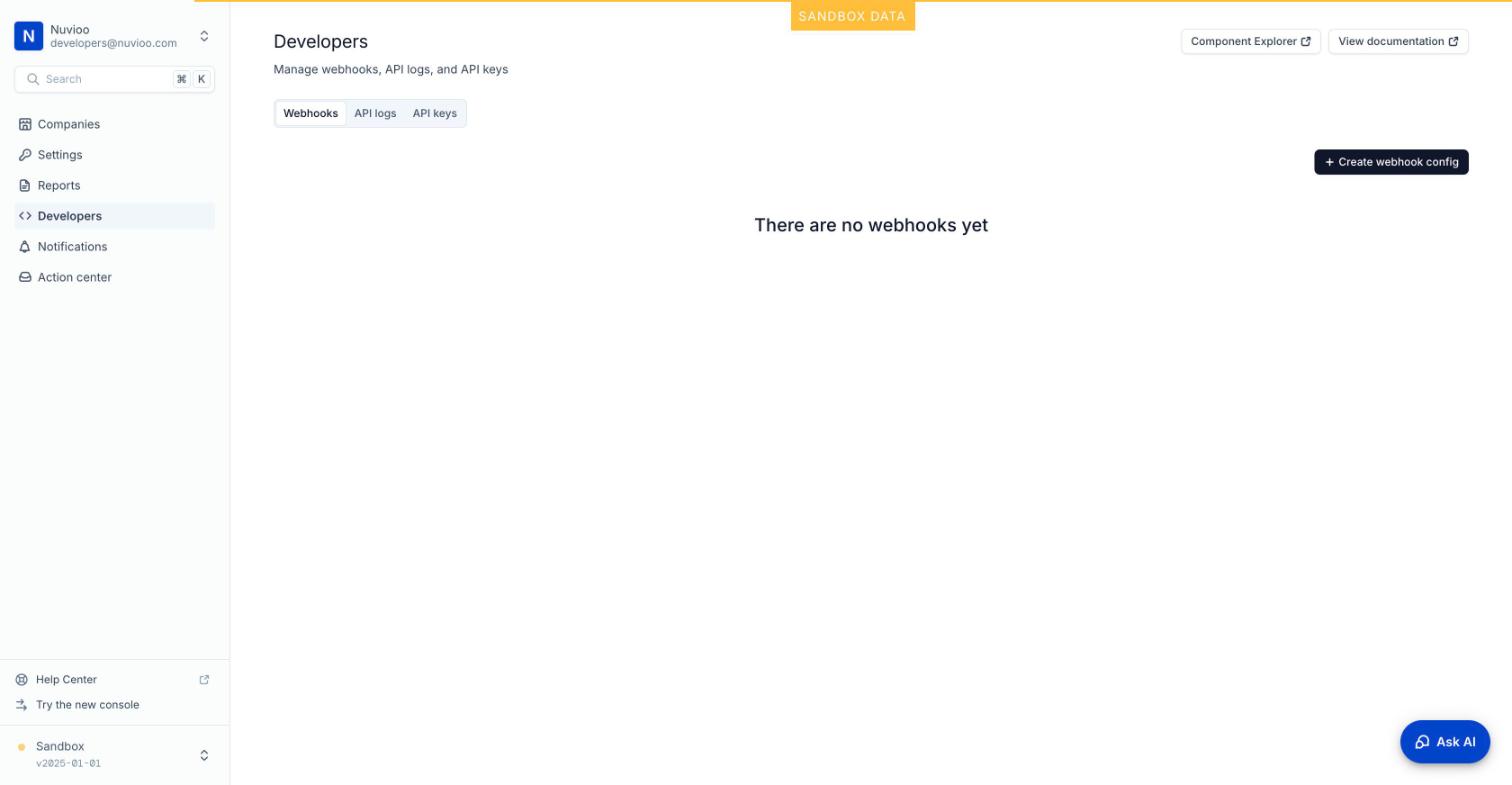
Task: Click the developers@nuvioo.com email text
Action: tap(114, 44)
